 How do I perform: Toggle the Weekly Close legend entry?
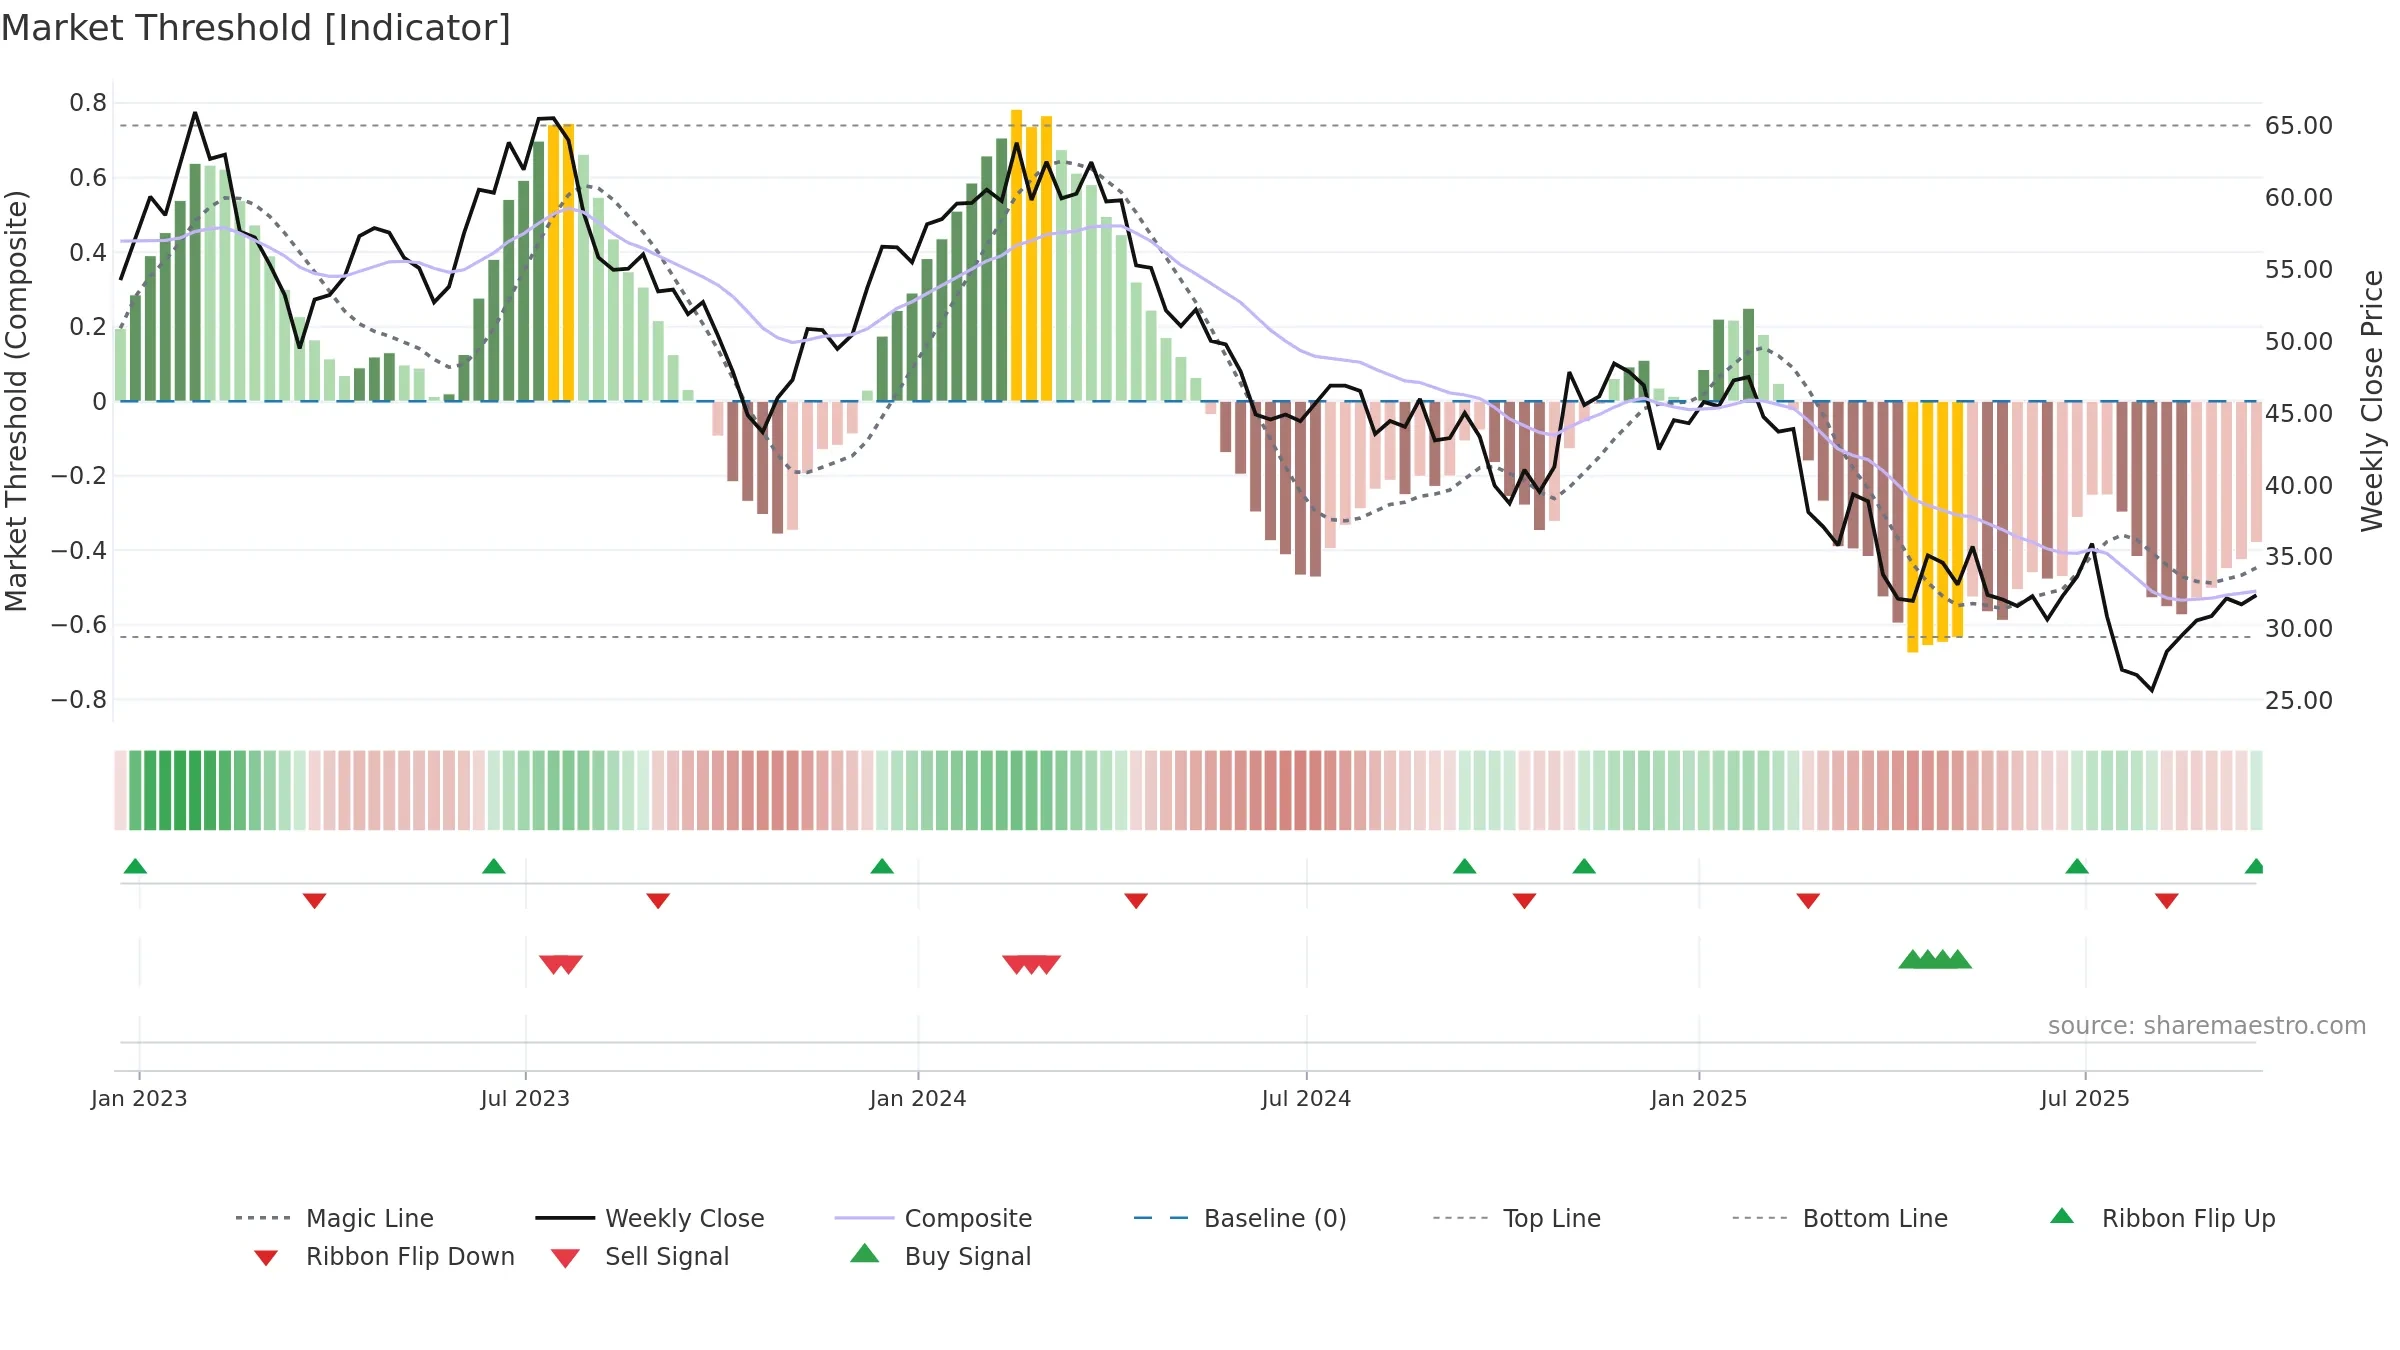pos(650,1218)
